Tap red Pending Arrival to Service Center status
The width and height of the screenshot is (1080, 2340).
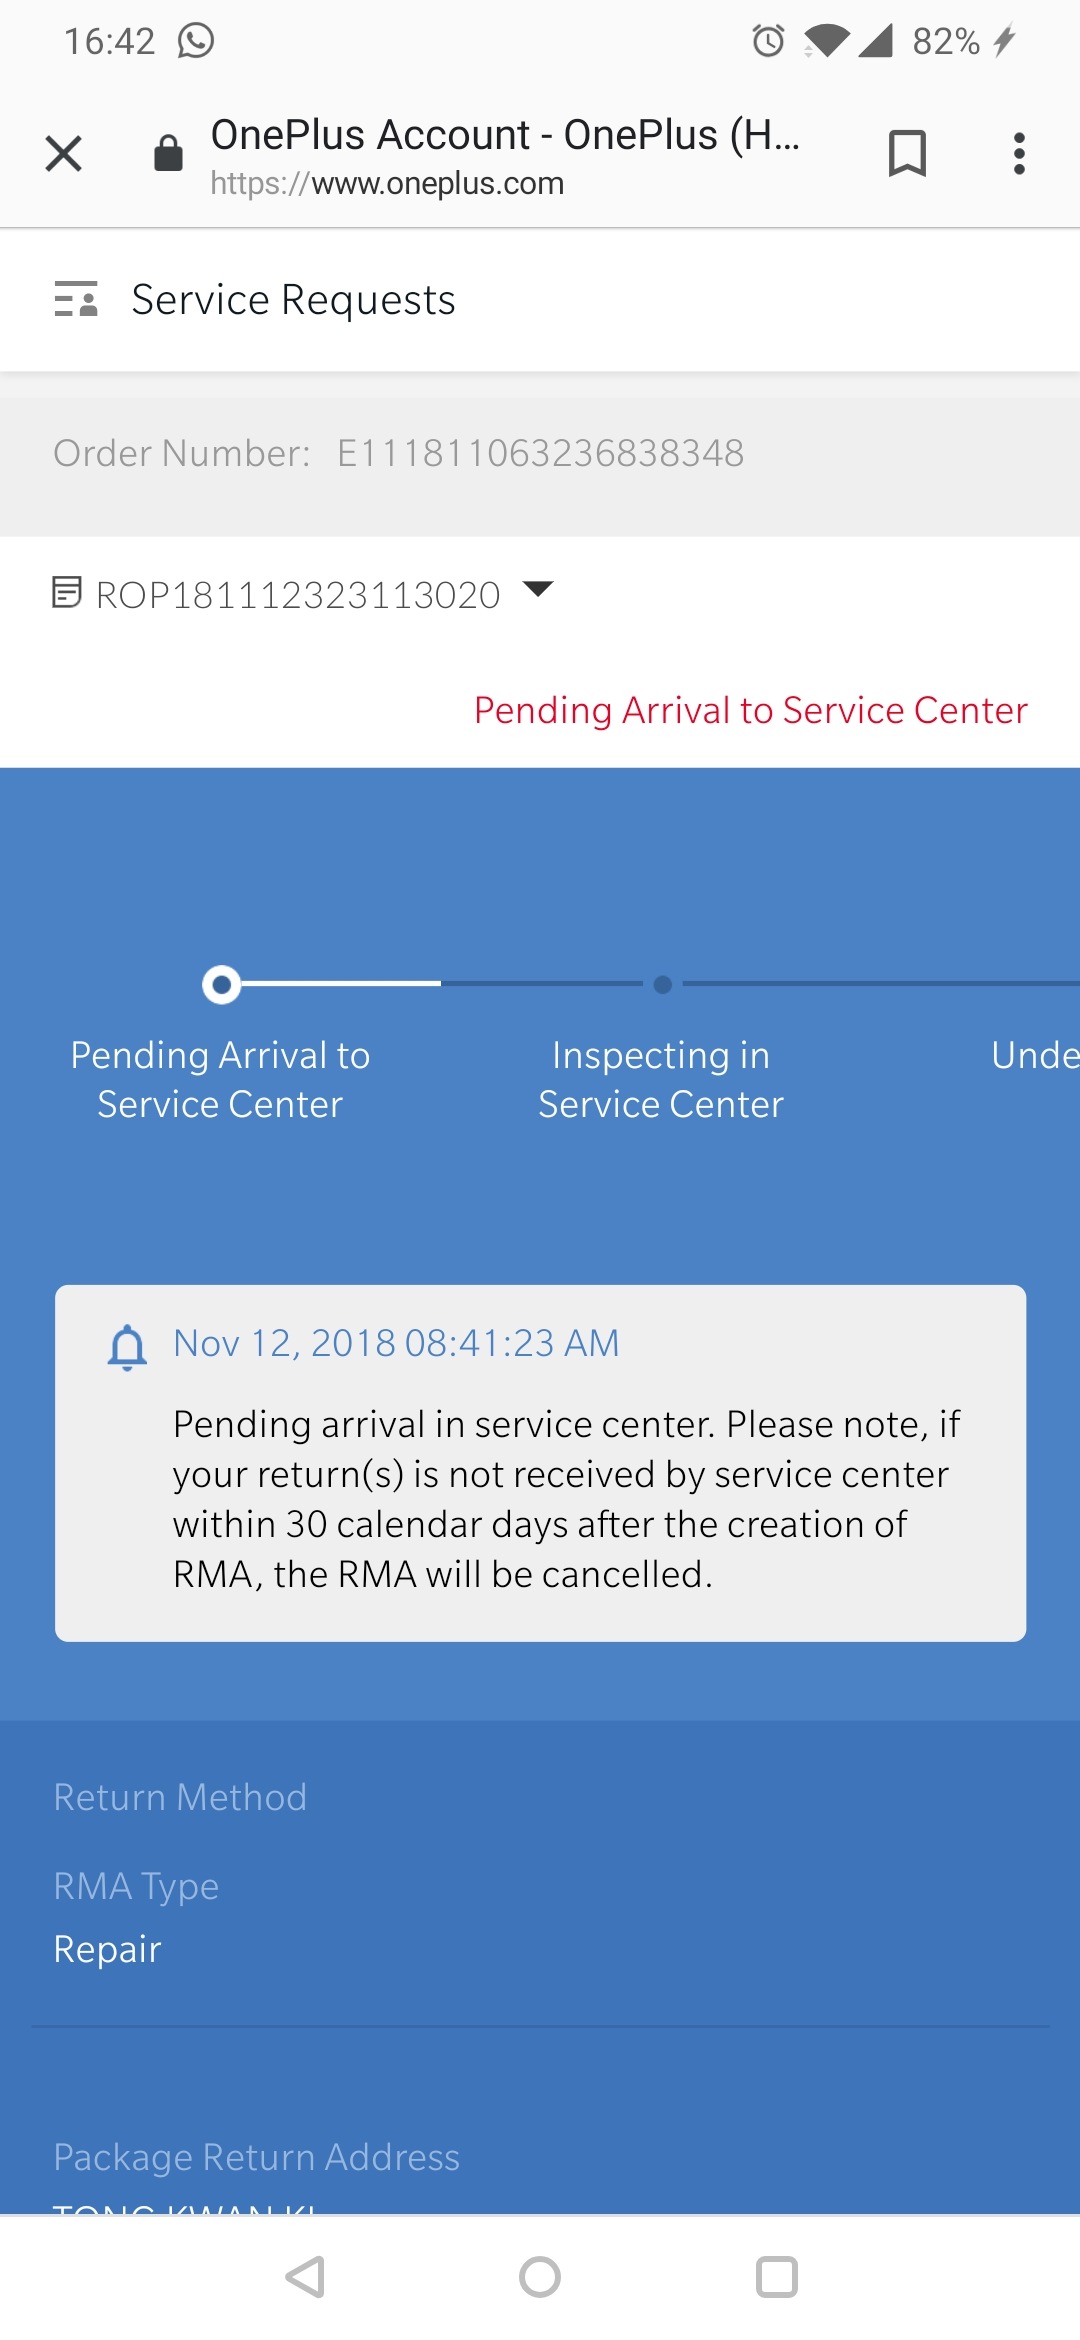[750, 710]
